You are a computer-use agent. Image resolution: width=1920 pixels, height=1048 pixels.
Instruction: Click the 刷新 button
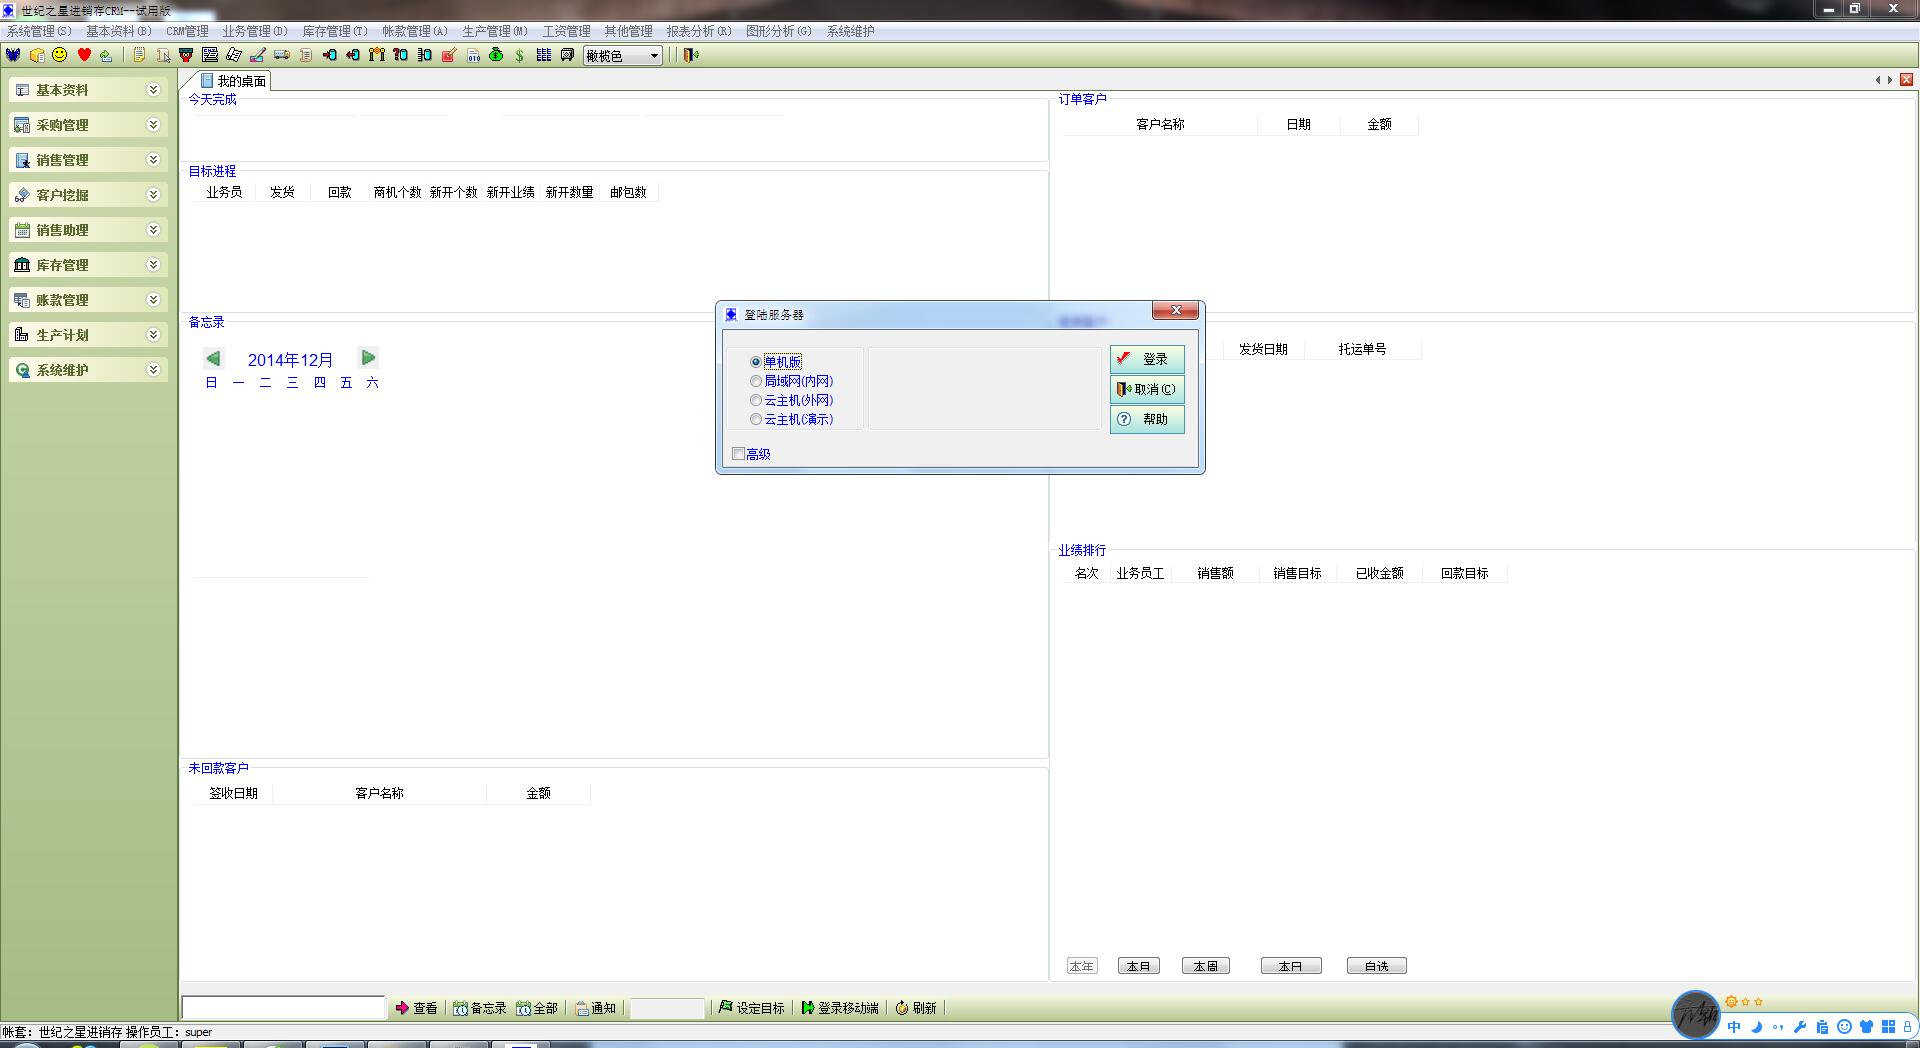pos(916,1008)
